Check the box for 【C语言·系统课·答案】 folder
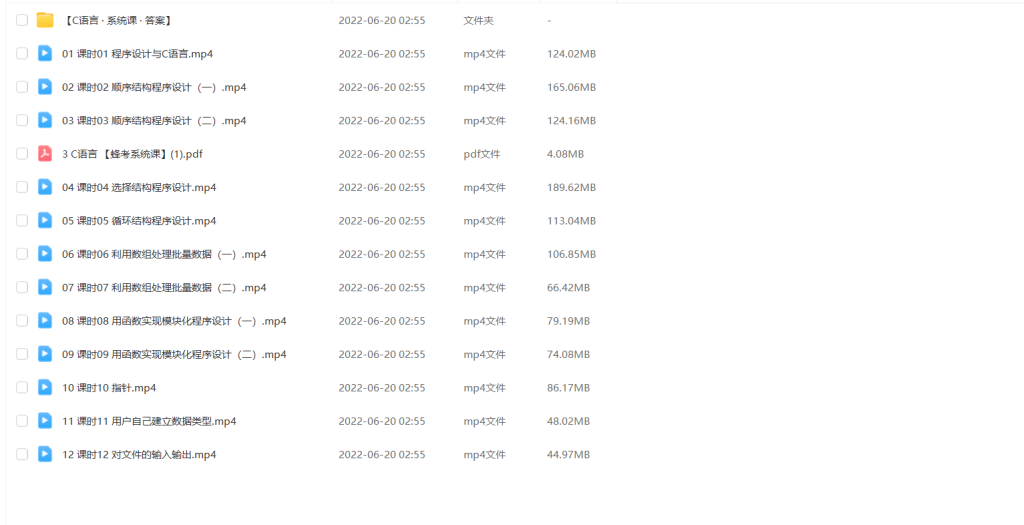This screenshot has width=1024, height=525. 22,20
